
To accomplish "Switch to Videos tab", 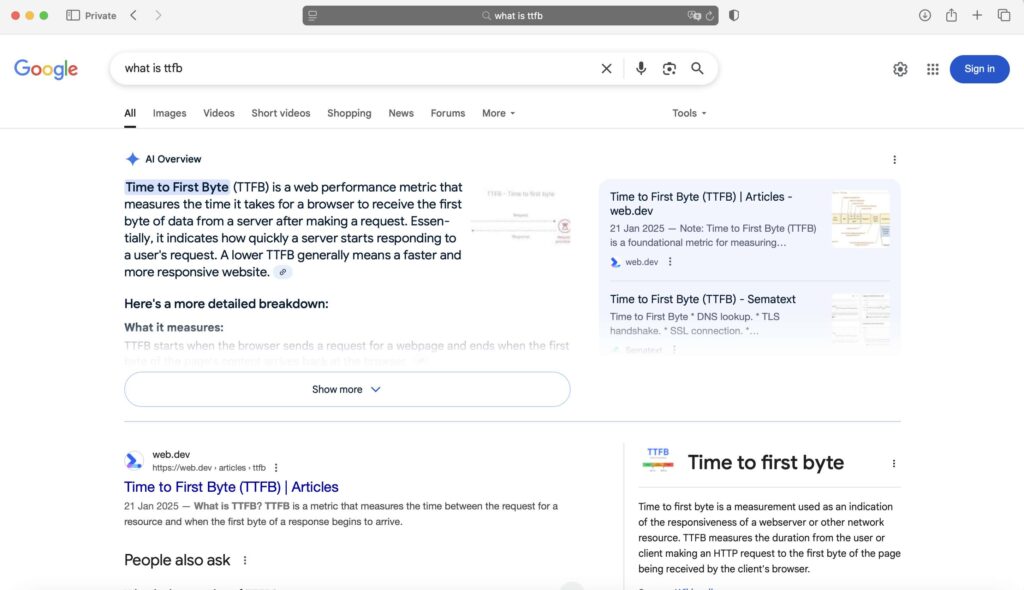I will 218,113.
